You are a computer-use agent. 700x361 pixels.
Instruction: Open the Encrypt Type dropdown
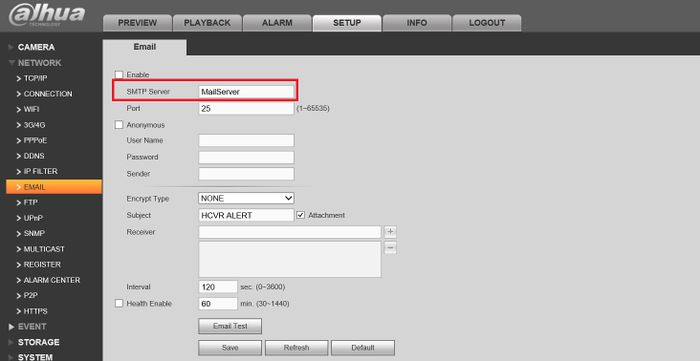point(246,198)
